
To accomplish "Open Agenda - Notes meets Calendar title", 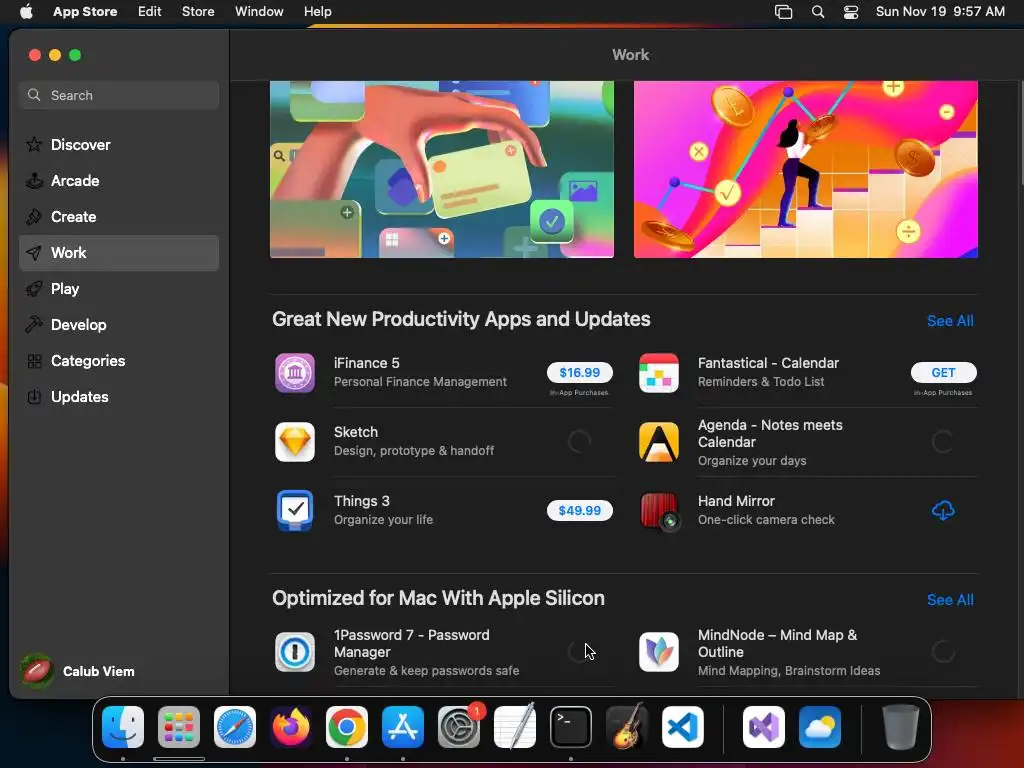I will pos(770,434).
